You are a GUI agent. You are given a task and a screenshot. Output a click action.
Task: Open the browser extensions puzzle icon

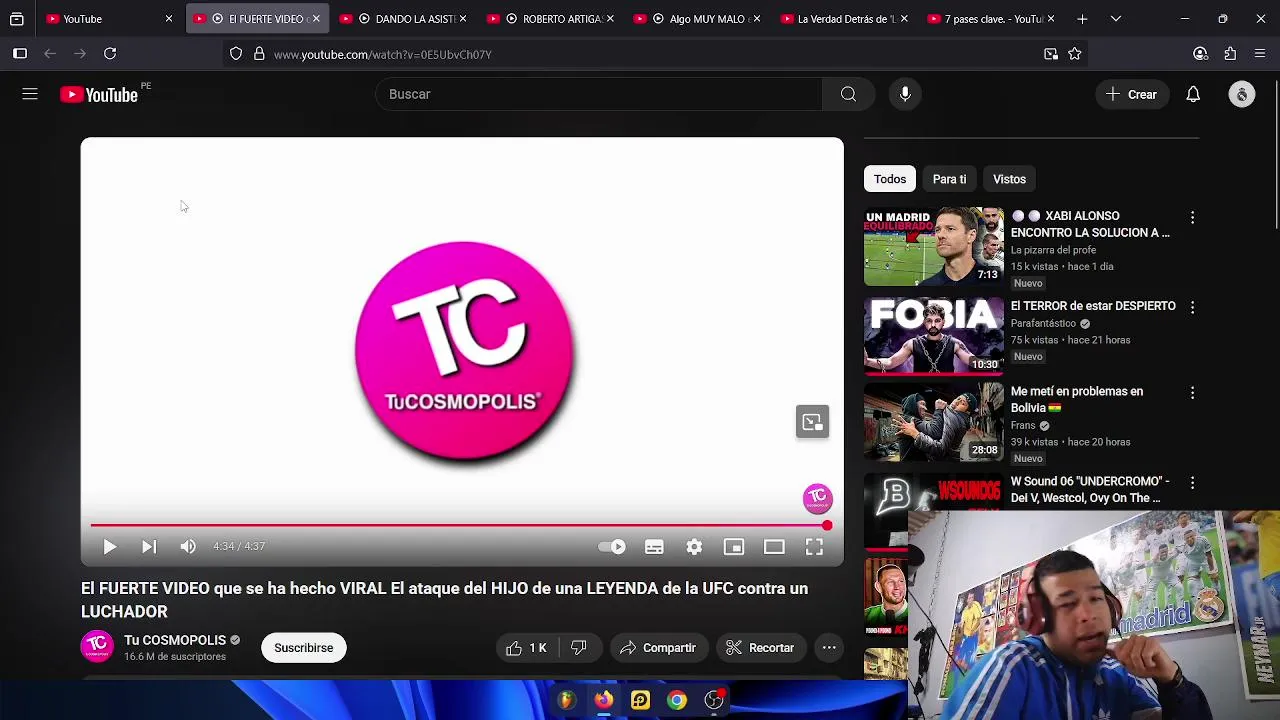point(1231,53)
